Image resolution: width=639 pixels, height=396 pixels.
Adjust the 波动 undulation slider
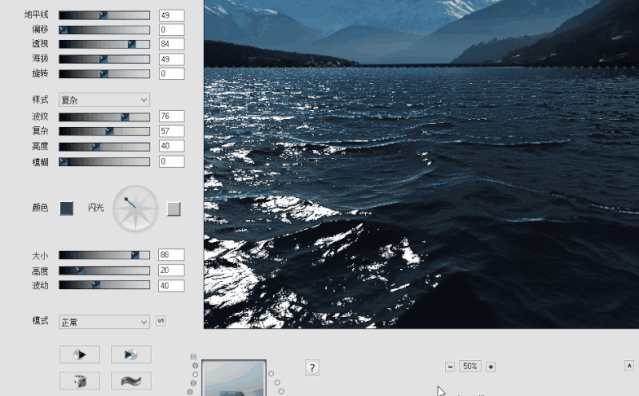pyautogui.click(x=104, y=284)
